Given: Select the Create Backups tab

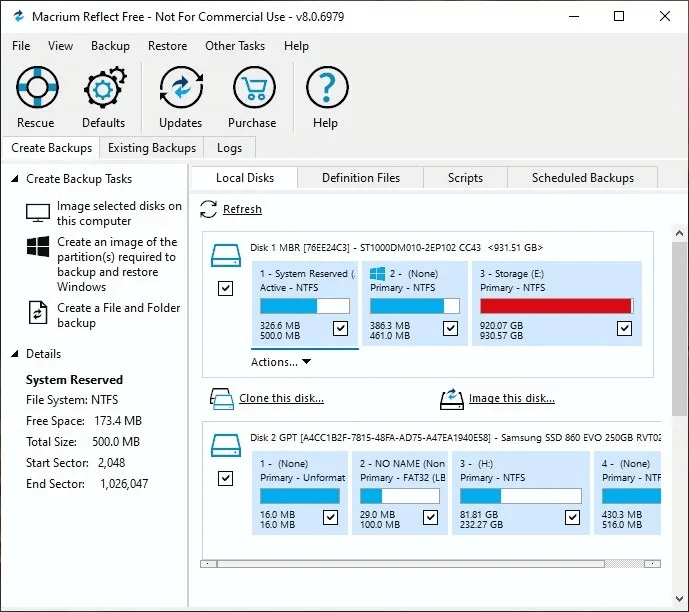Looking at the screenshot, I should [x=51, y=148].
